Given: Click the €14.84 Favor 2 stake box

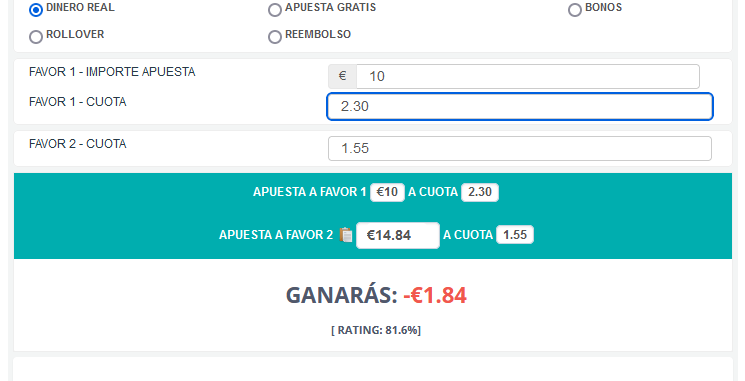Looking at the screenshot, I should click(x=398, y=235).
